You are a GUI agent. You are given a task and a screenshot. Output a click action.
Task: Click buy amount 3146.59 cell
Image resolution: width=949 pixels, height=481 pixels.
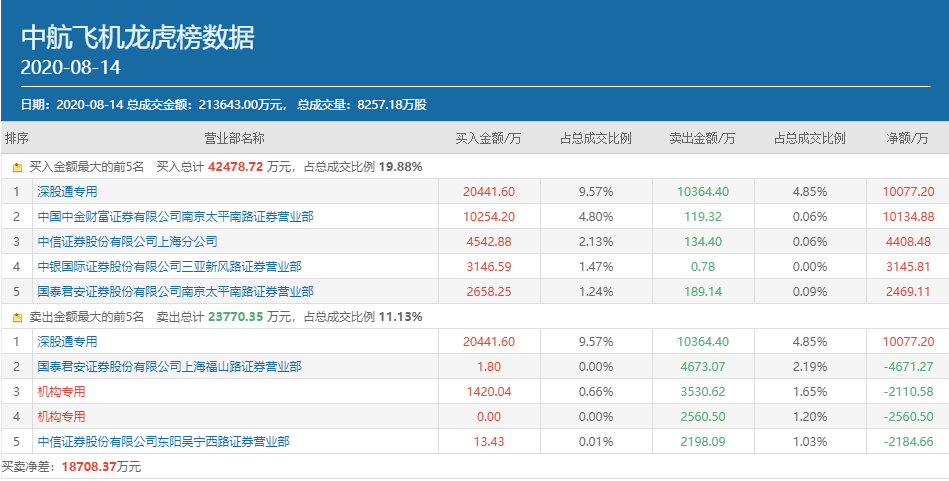pyautogui.click(x=489, y=267)
